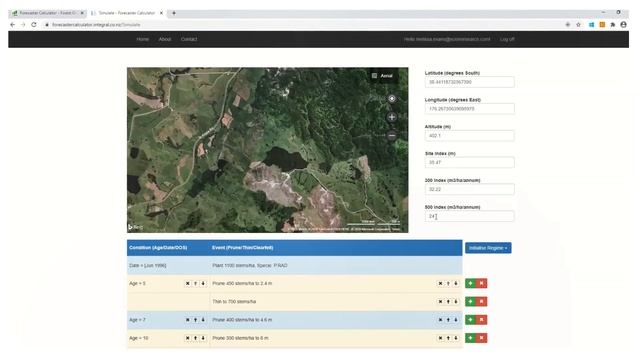Edit the Latitude (degrees South) field
The image size is (640, 360).
click(469, 82)
